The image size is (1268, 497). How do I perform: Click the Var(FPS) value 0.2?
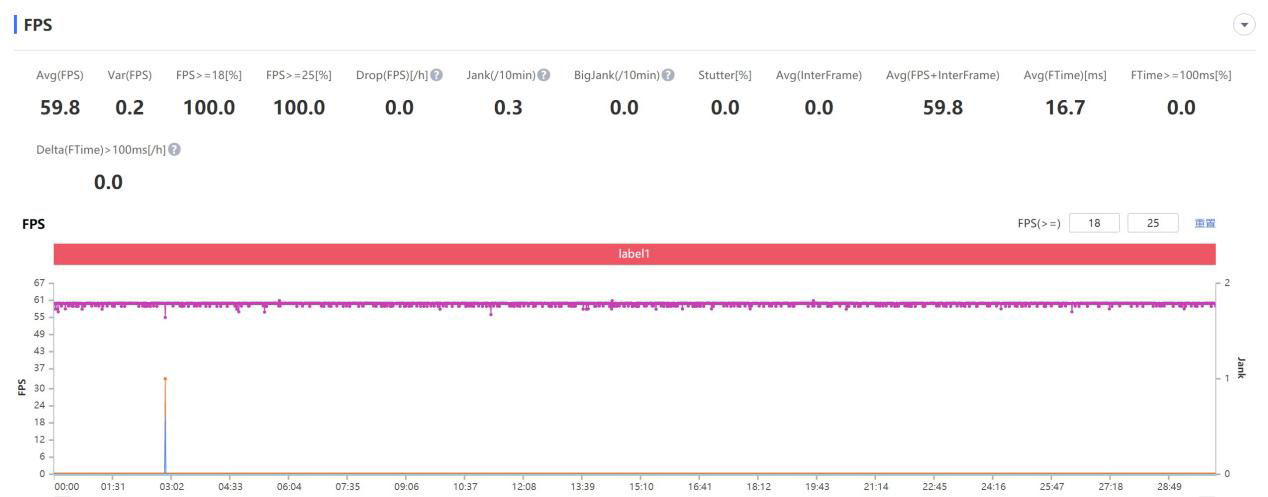pyautogui.click(x=129, y=108)
